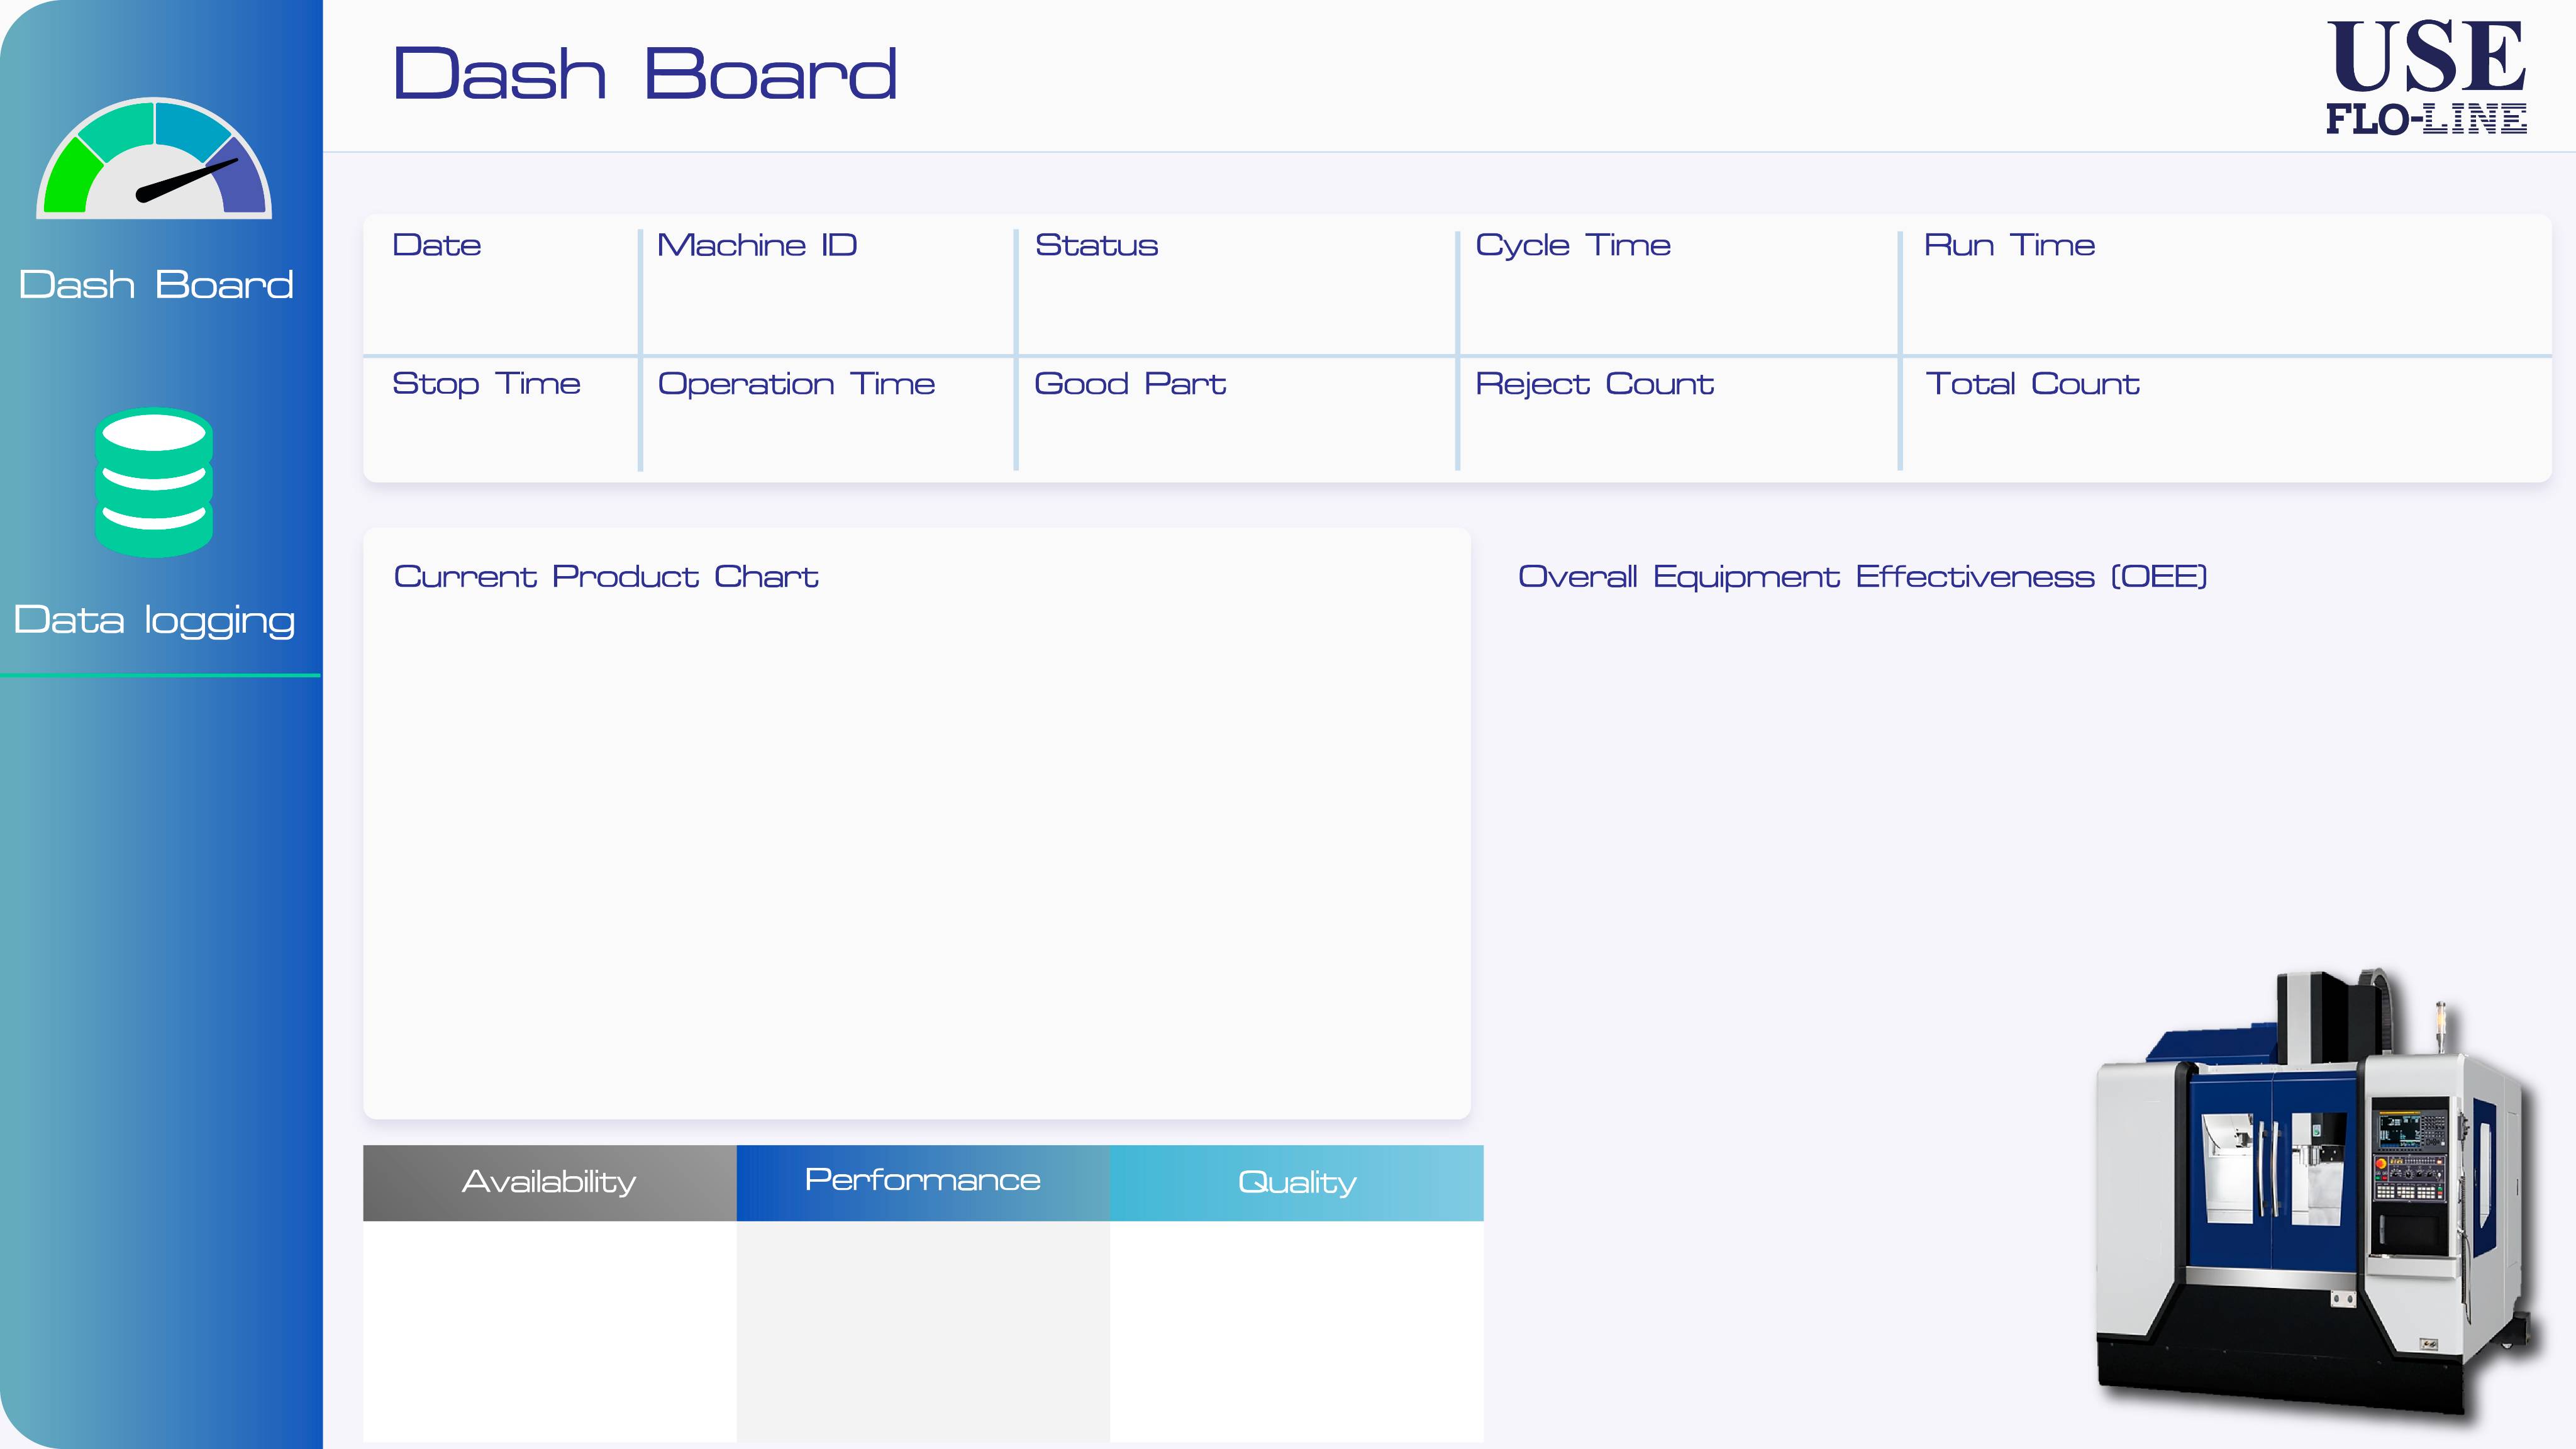Select the Availability header
The height and width of the screenshot is (1449, 2576).
(x=549, y=1183)
